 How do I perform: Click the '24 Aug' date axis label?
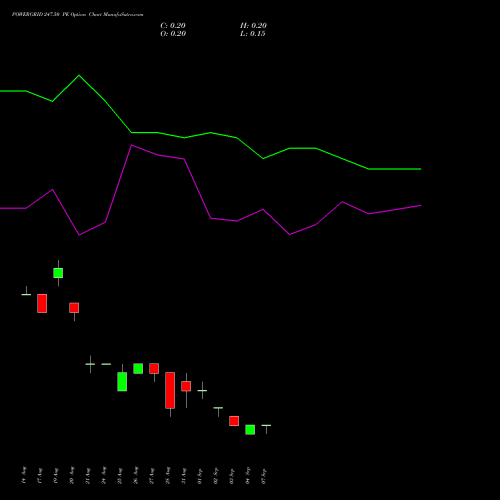pyautogui.click(x=104, y=475)
